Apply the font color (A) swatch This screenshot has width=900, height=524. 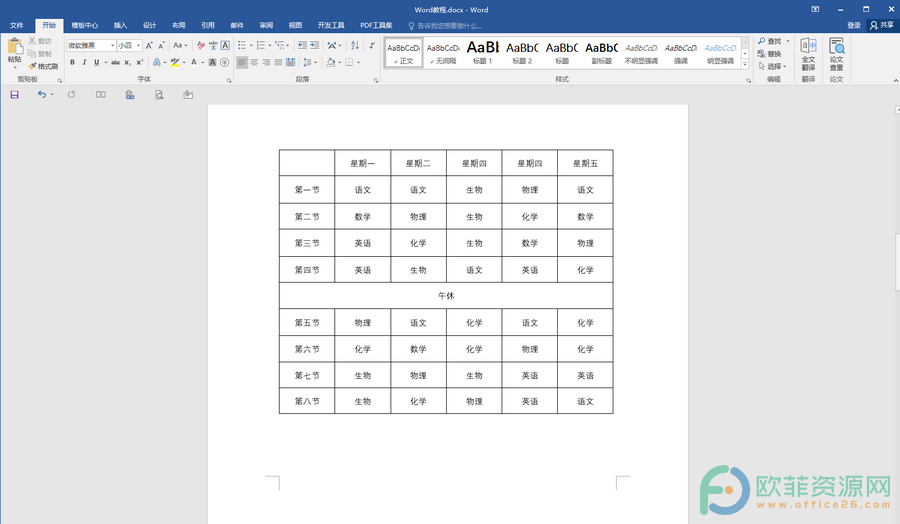pos(194,62)
